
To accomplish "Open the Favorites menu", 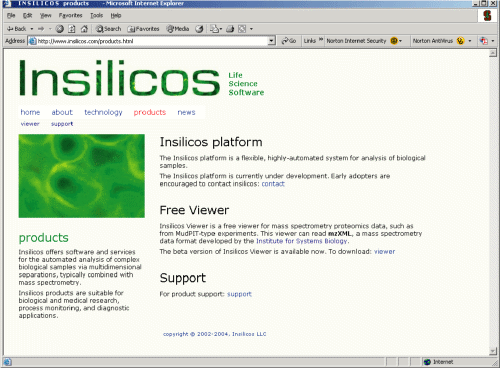I will [x=70, y=15].
